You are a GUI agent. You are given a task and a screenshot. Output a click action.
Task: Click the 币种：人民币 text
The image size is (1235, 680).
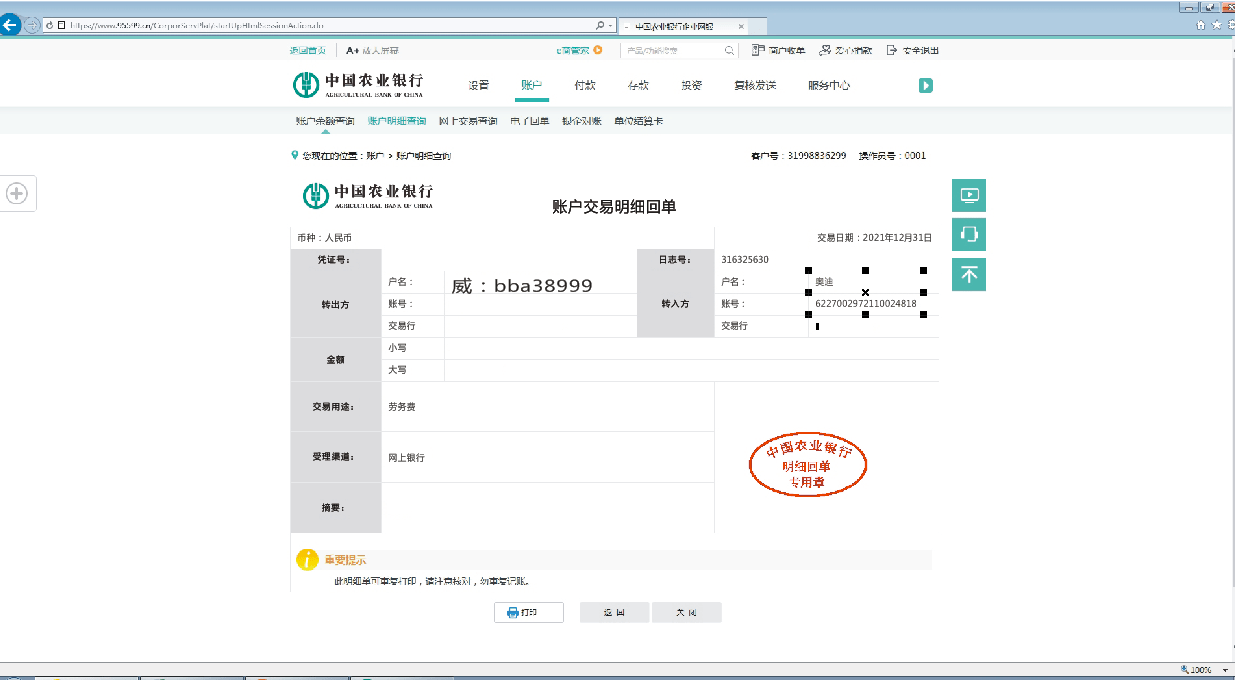[x=325, y=238]
